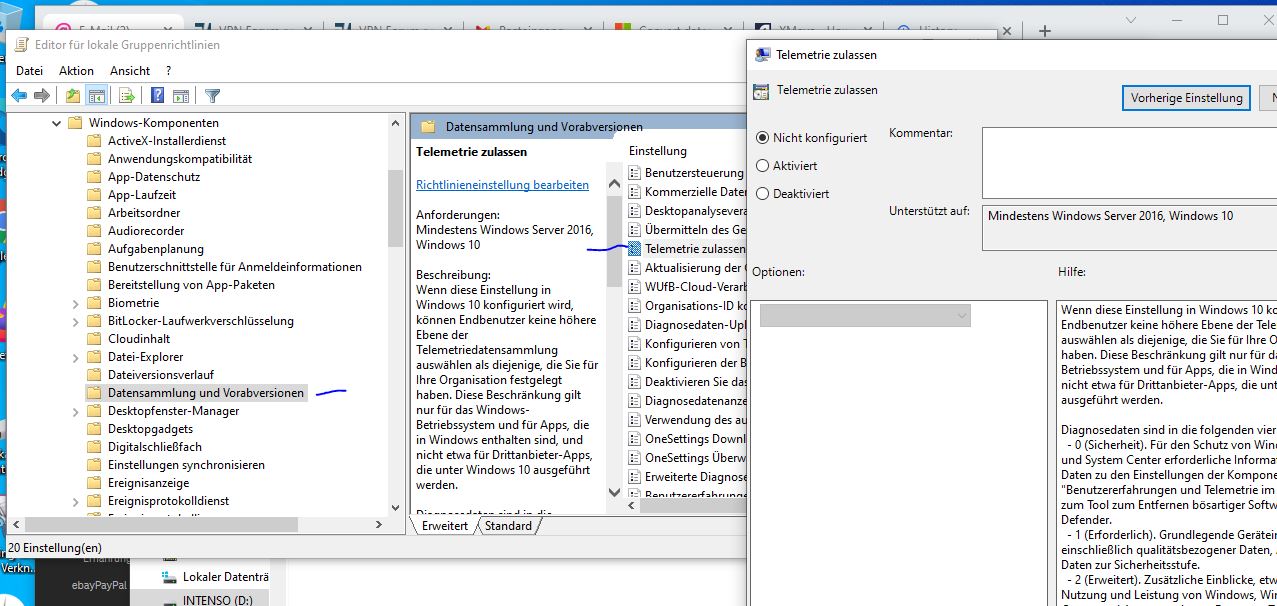Click the Vorherige Einstellung button

pos(1186,97)
